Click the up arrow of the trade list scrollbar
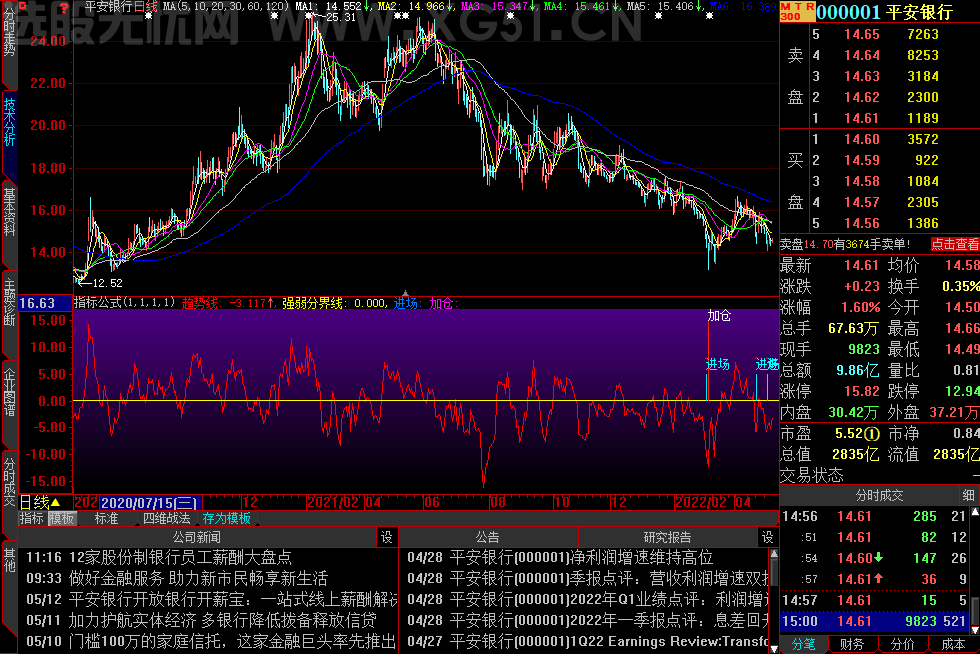This screenshot has height=654, width=980. point(974,513)
